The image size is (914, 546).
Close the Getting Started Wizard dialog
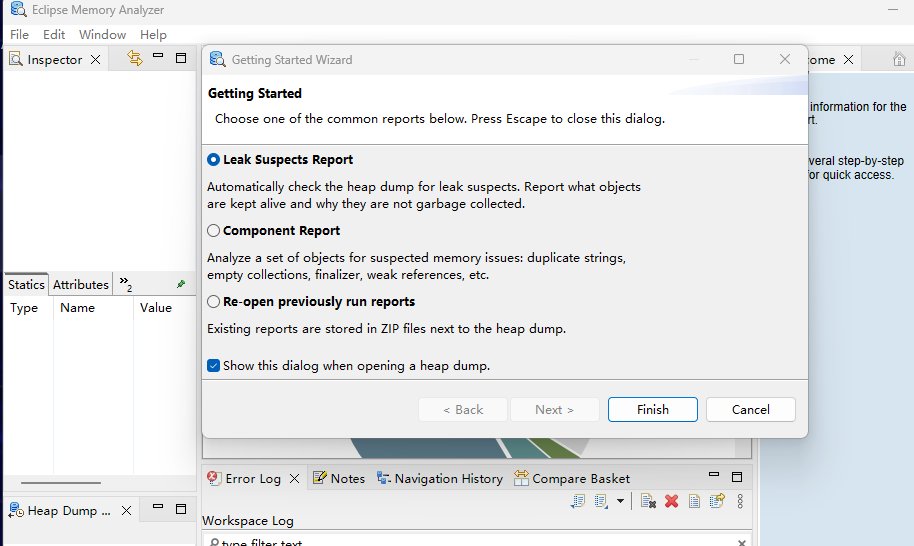click(x=785, y=59)
